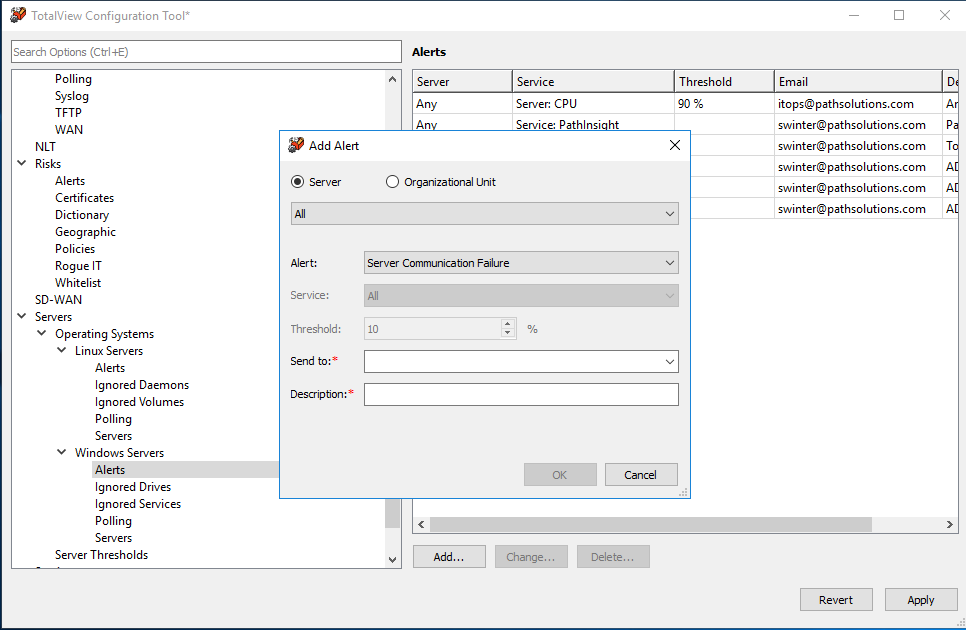Collapse the Risks tree branch

pos(21,163)
